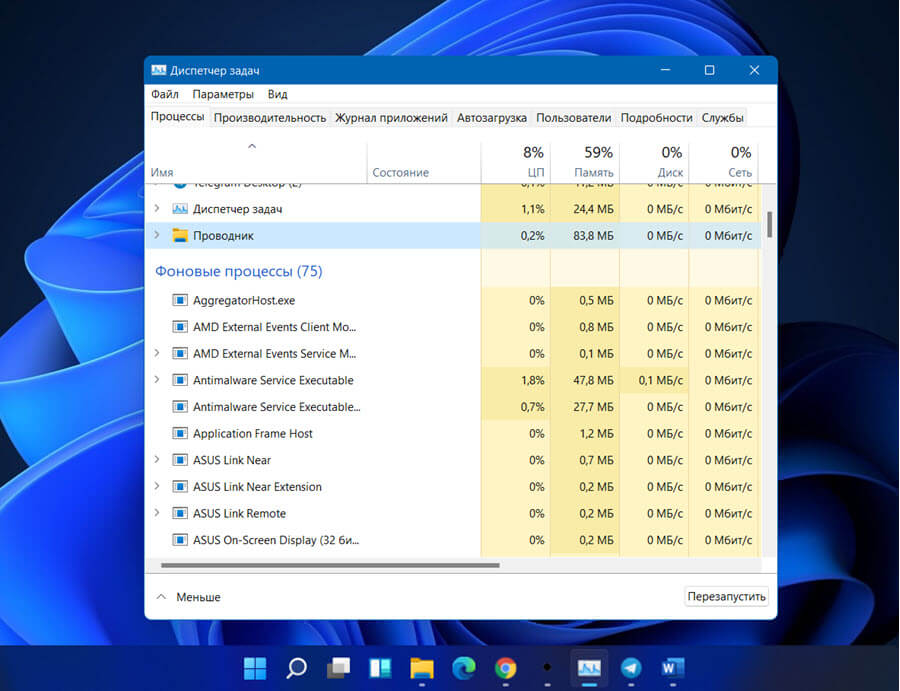The height and width of the screenshot is (691, 900).
Task: Click the horizontal scrollbar thumb
Action: click(330, 565)
